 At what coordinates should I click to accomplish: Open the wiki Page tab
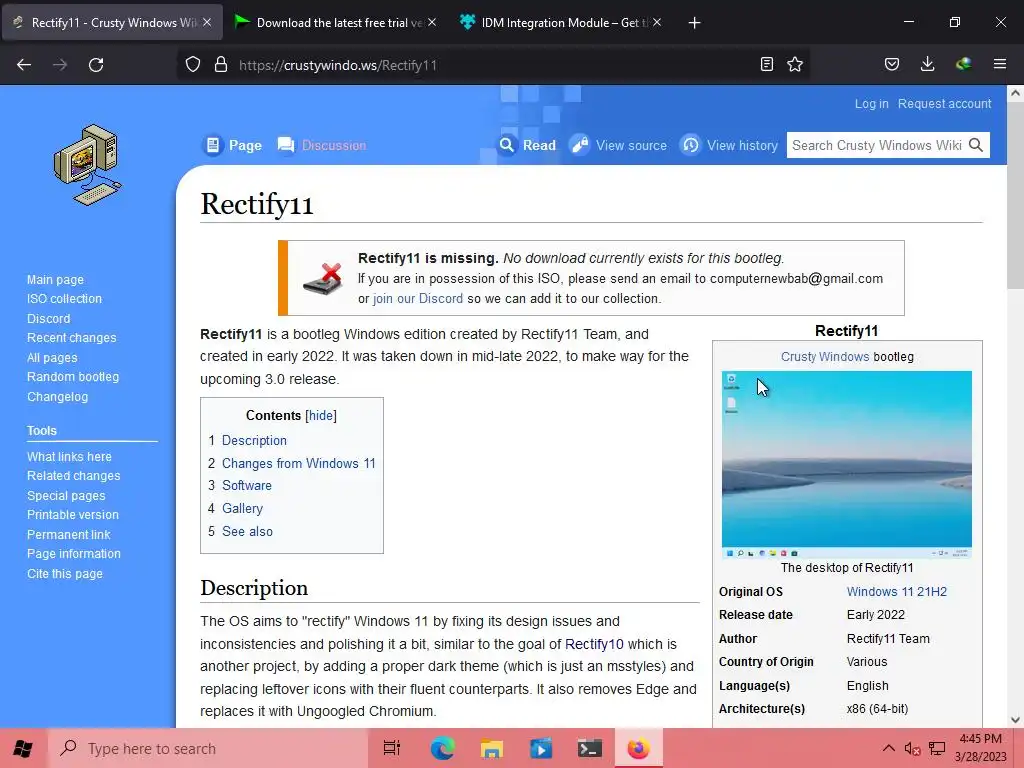[x=233, y=145]
